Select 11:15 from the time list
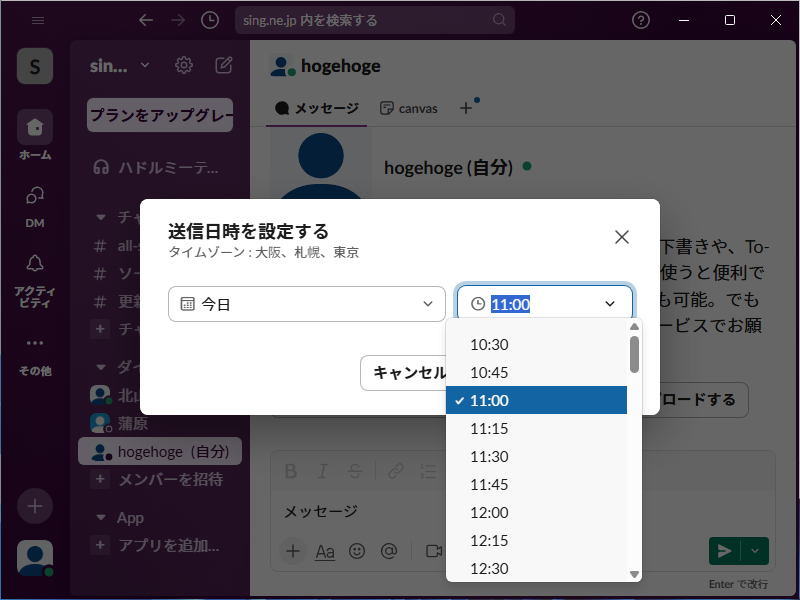The width and height of the screenshot is (800, 600). click(536, 429)
